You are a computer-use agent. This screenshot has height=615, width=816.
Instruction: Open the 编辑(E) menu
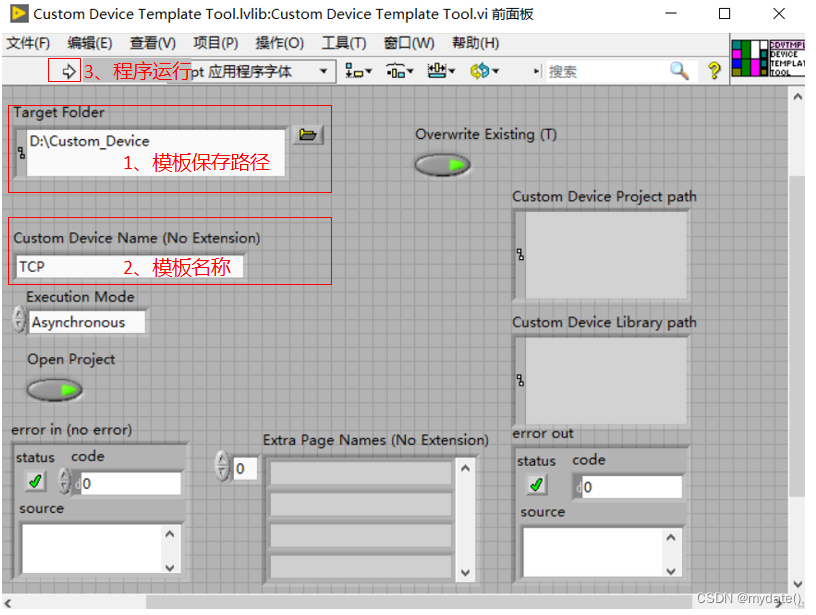tap(90, 43)
